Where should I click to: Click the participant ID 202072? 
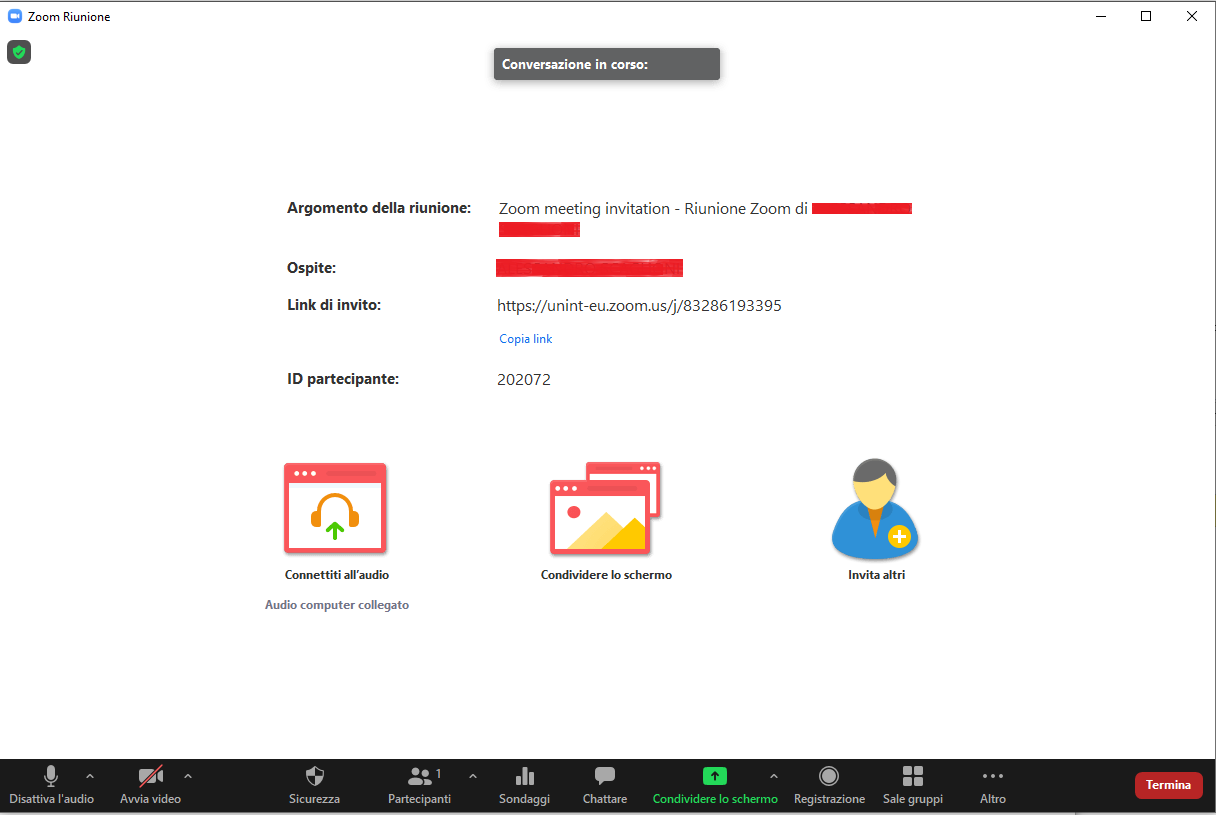(524, 380)
